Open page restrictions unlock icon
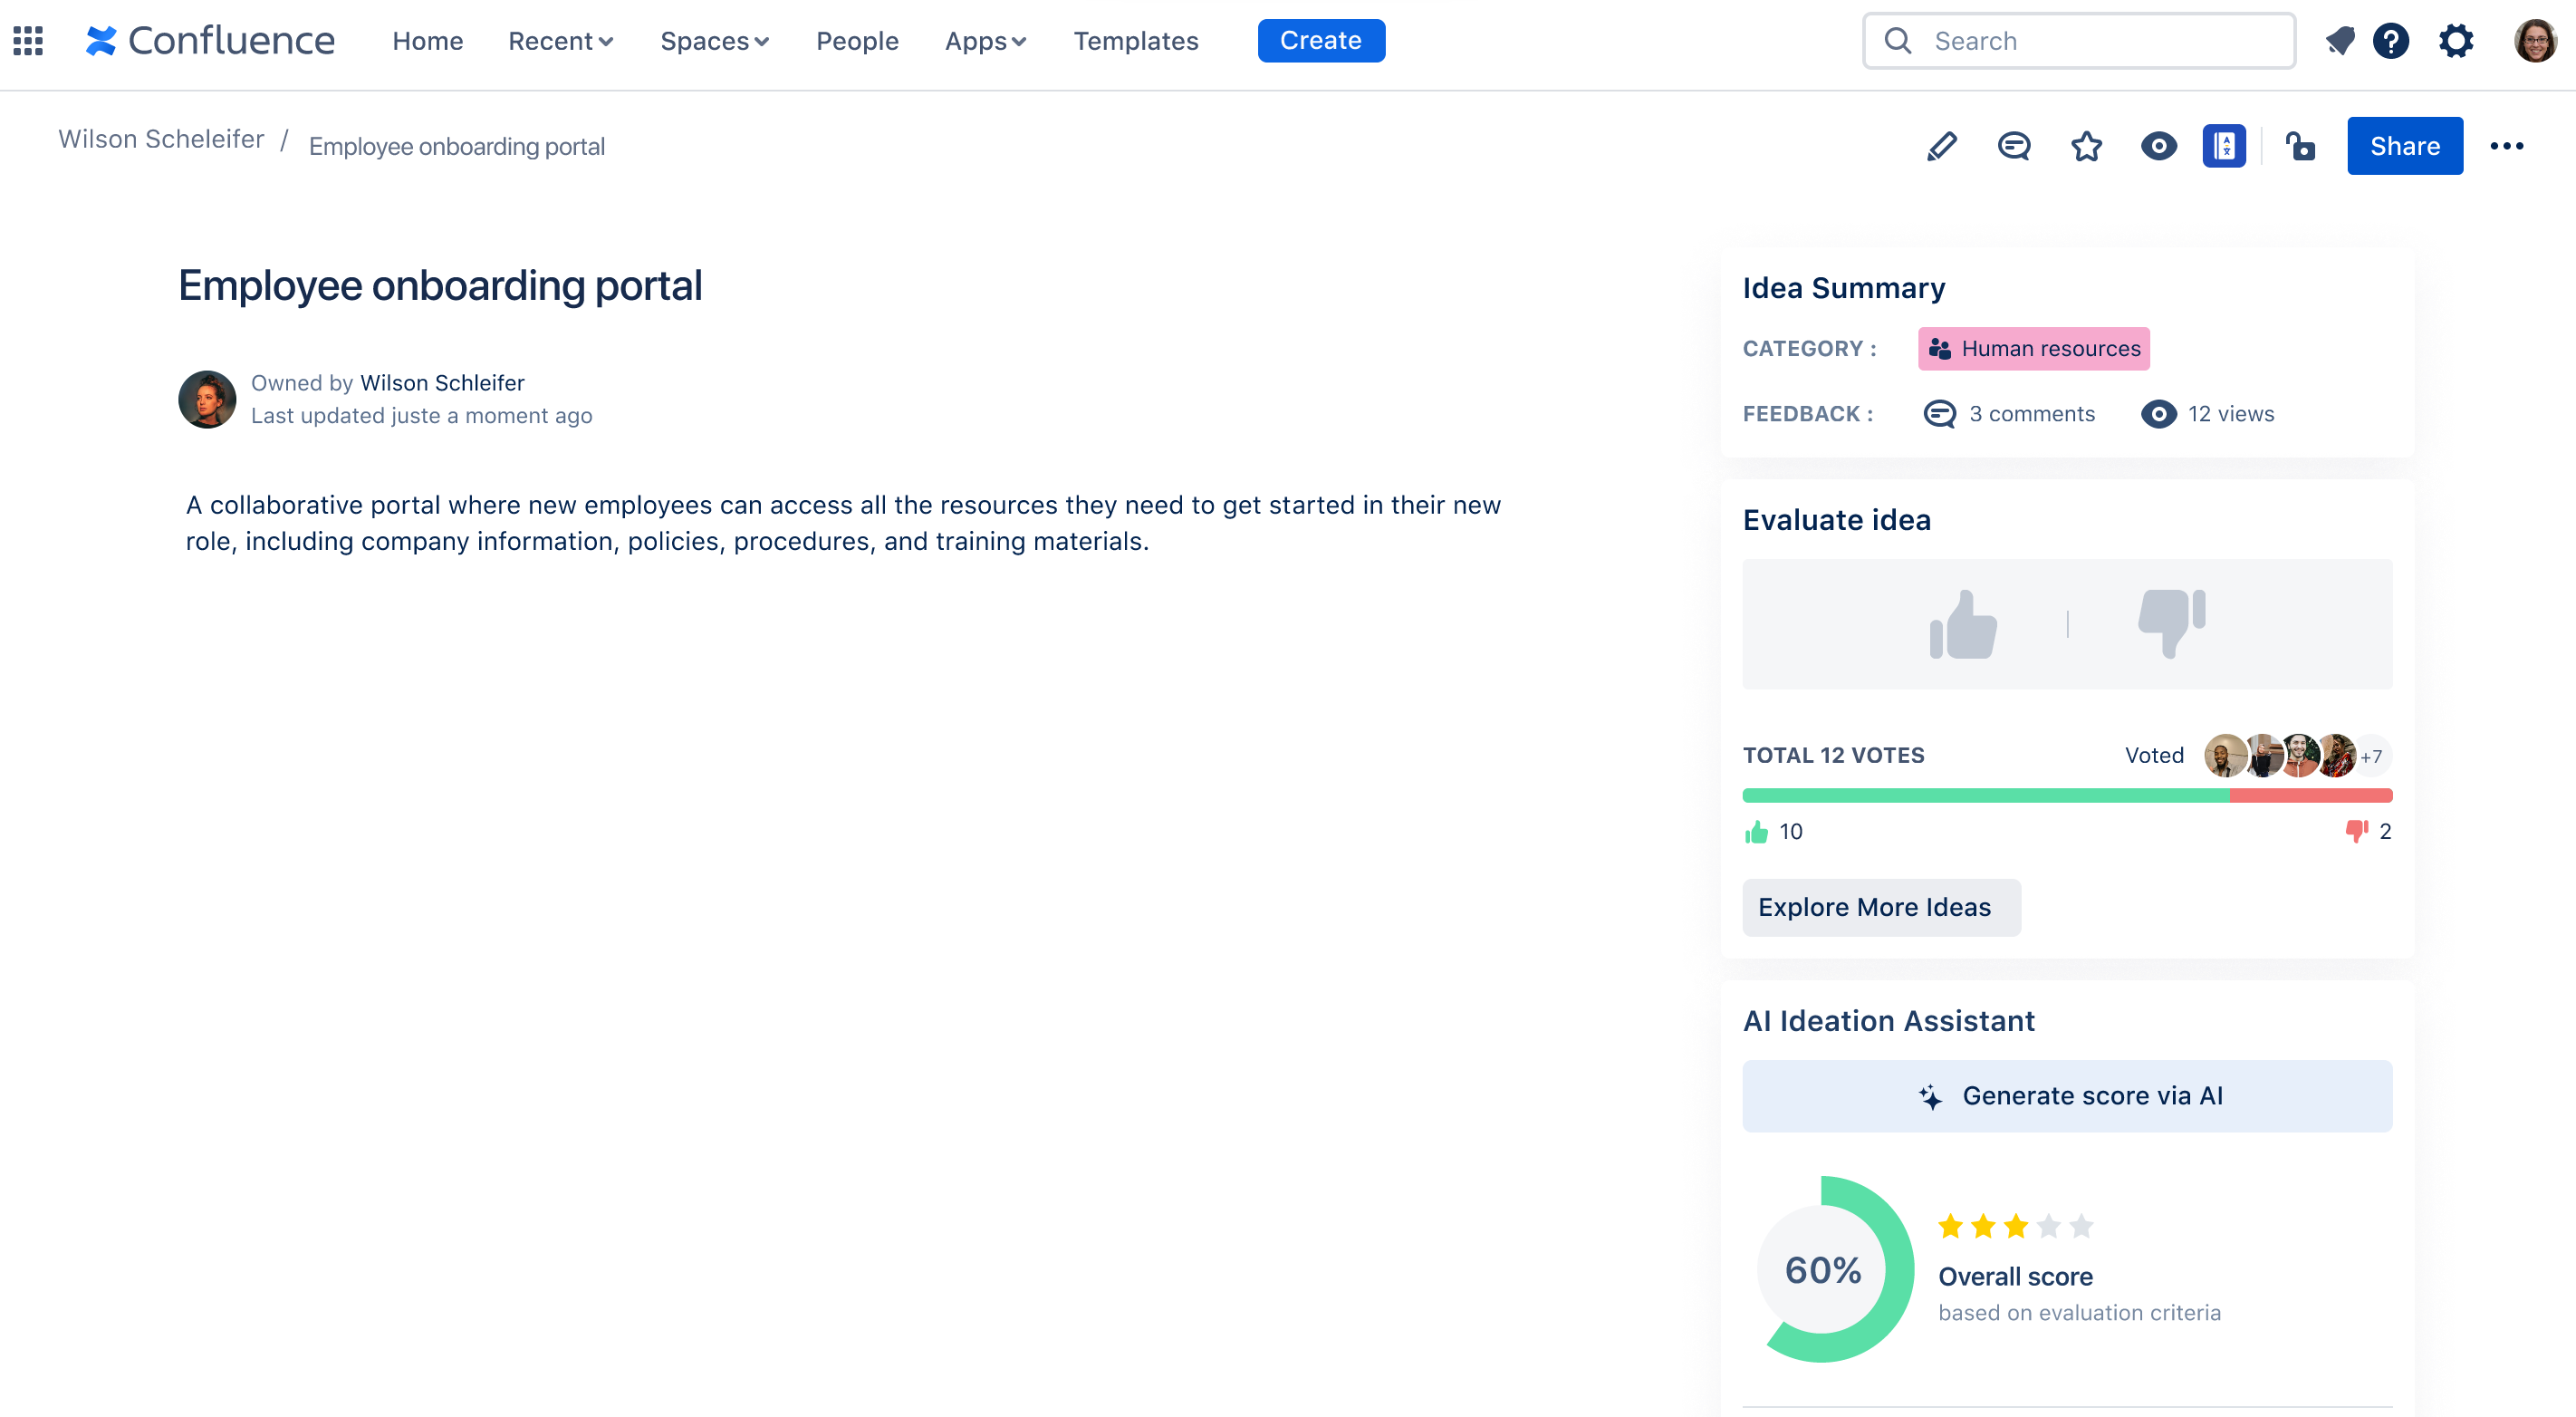2576x1417 pixels. point(2300,146)
